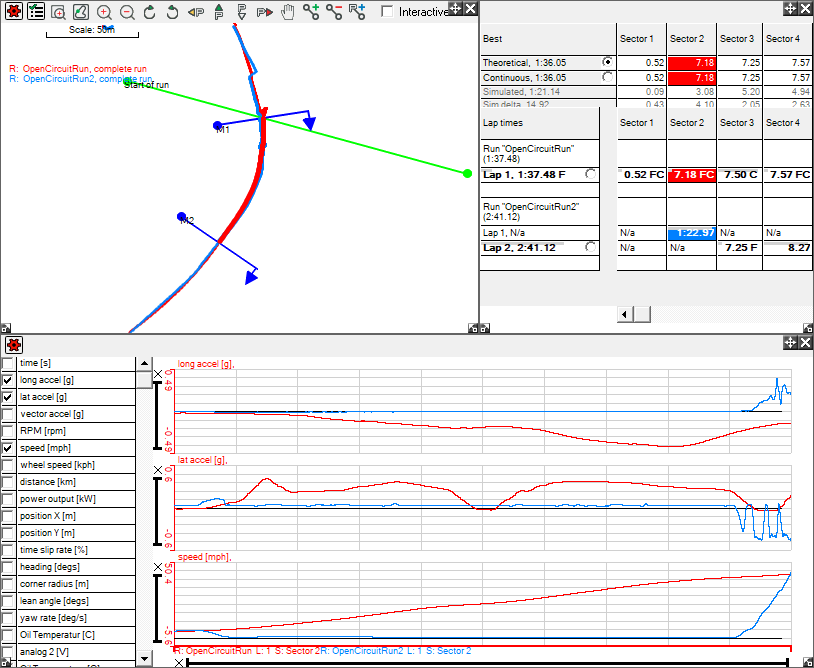The width and height of the screenshot is (814, 668).
Task: Rotate the map clockwise
Action: coord(150,12)
